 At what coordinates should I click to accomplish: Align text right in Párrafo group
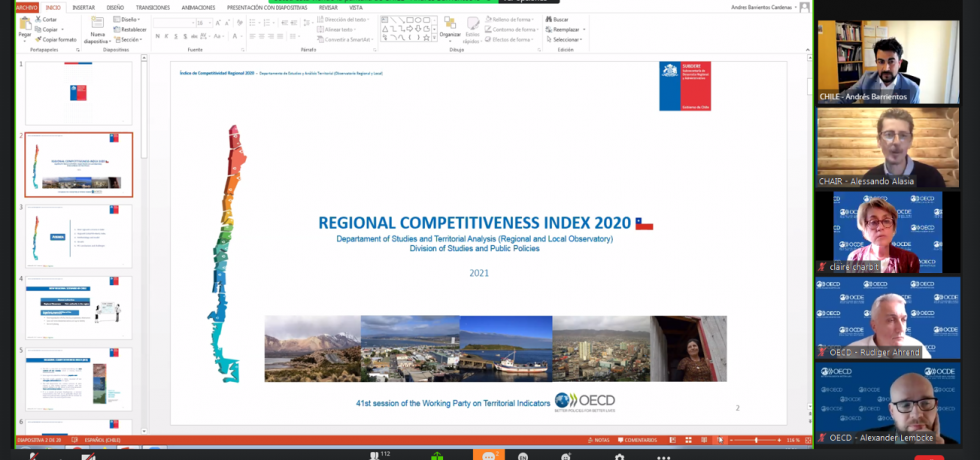271,36
